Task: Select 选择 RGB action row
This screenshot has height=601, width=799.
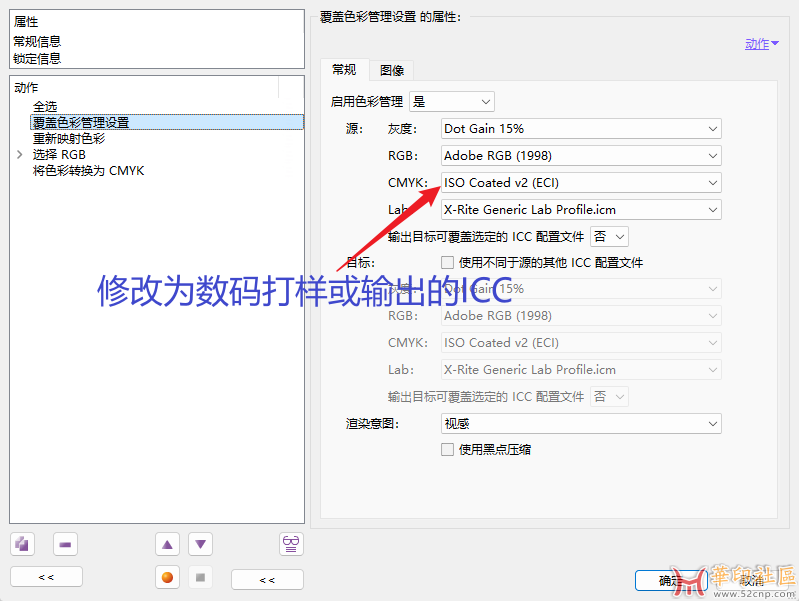Action: click(59, 154)
